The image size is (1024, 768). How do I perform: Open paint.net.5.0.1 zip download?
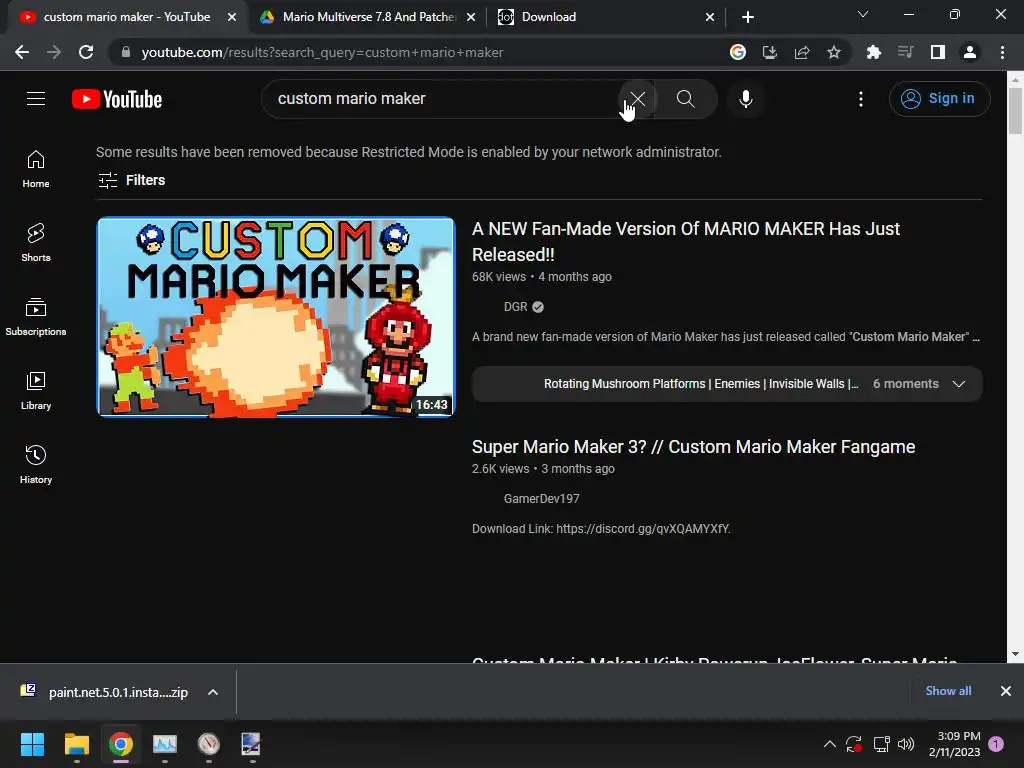pos(118,692)
